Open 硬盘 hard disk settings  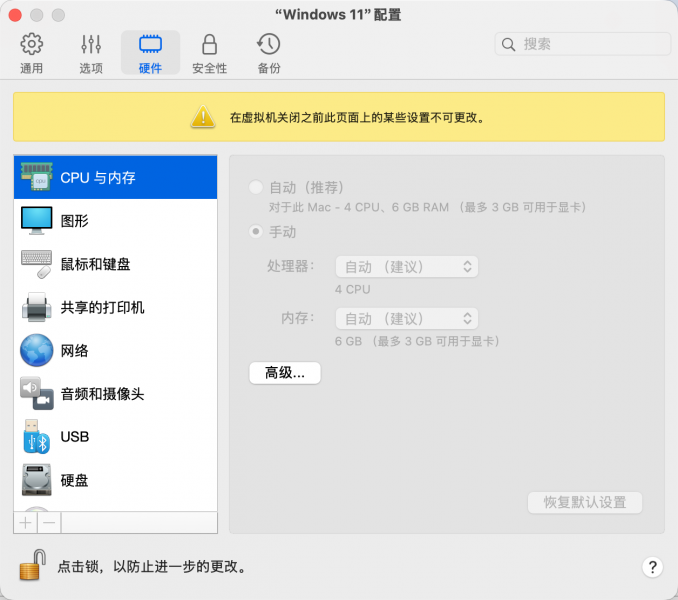tap(115, 480)
